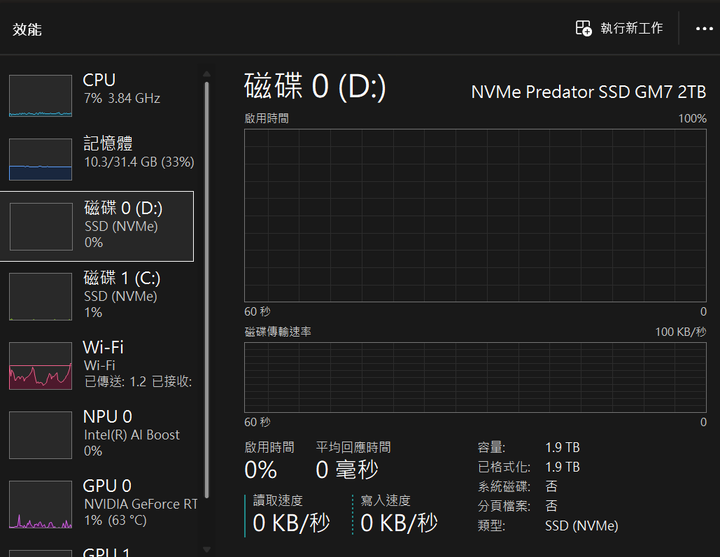Select the 記憶體 memory item
Image resolution: width=720 pixels, height=557 pixels.
click(97, 159)
